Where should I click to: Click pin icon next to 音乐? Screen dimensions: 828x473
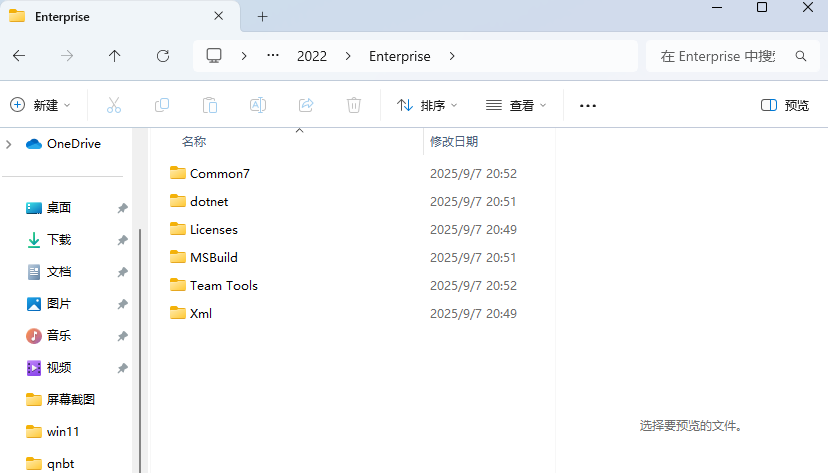click(x=123, y=336)
